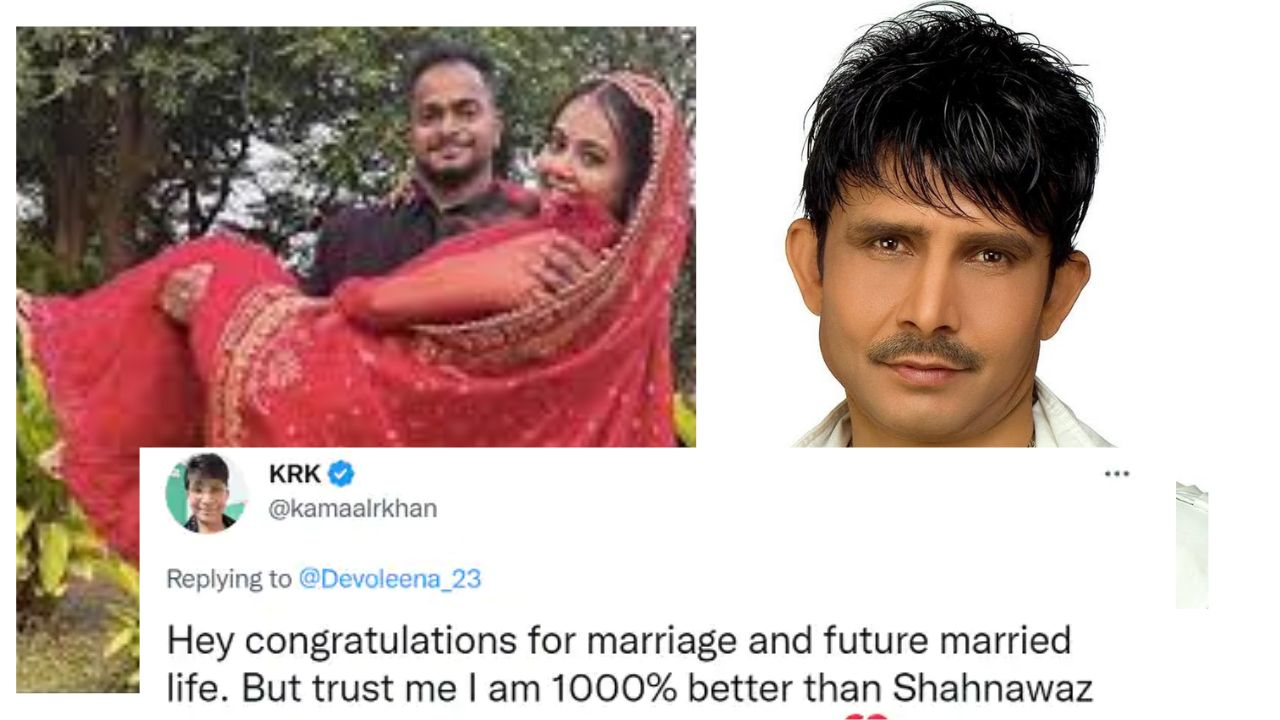The height and width of the screenshot is (720, 1280).
Task: Open the @kamaalrkhan handle
Action: pos(353,508)
